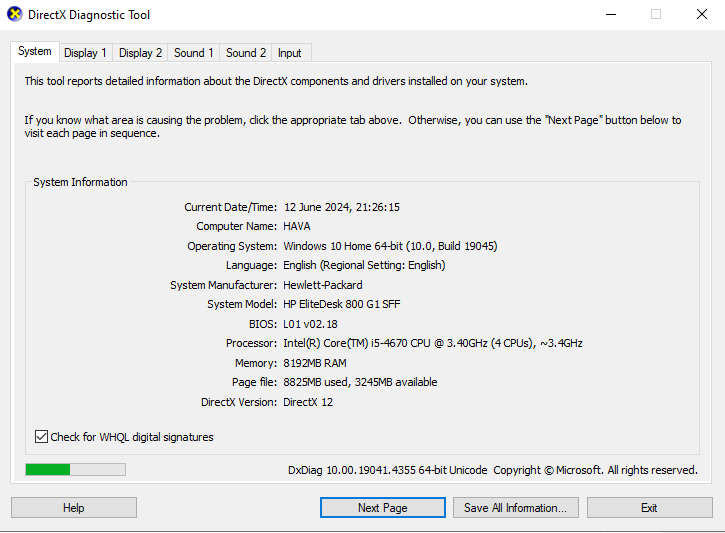Click the Copyright Microsoft notice text
This screenshot has width=725, height=533.
tap(596, 470)
